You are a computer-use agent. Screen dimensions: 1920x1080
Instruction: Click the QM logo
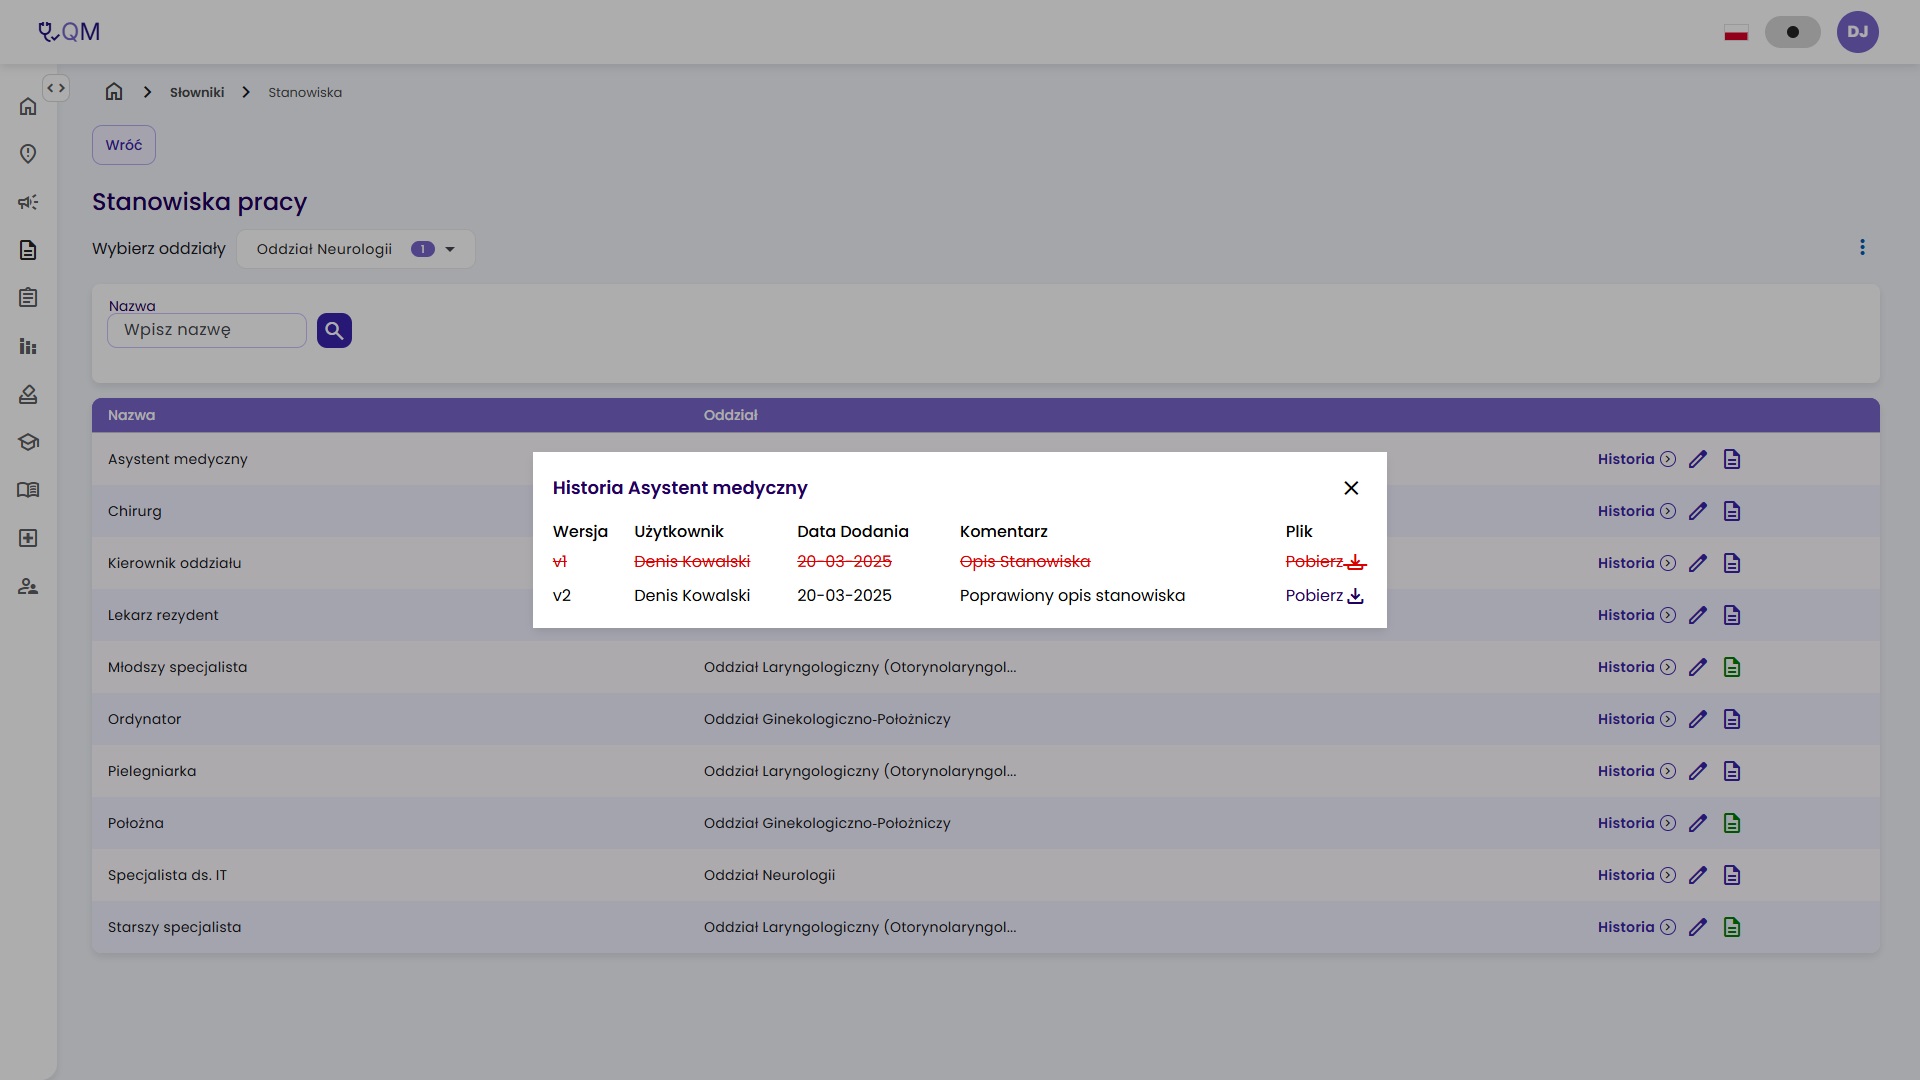[x=69, y=32]
